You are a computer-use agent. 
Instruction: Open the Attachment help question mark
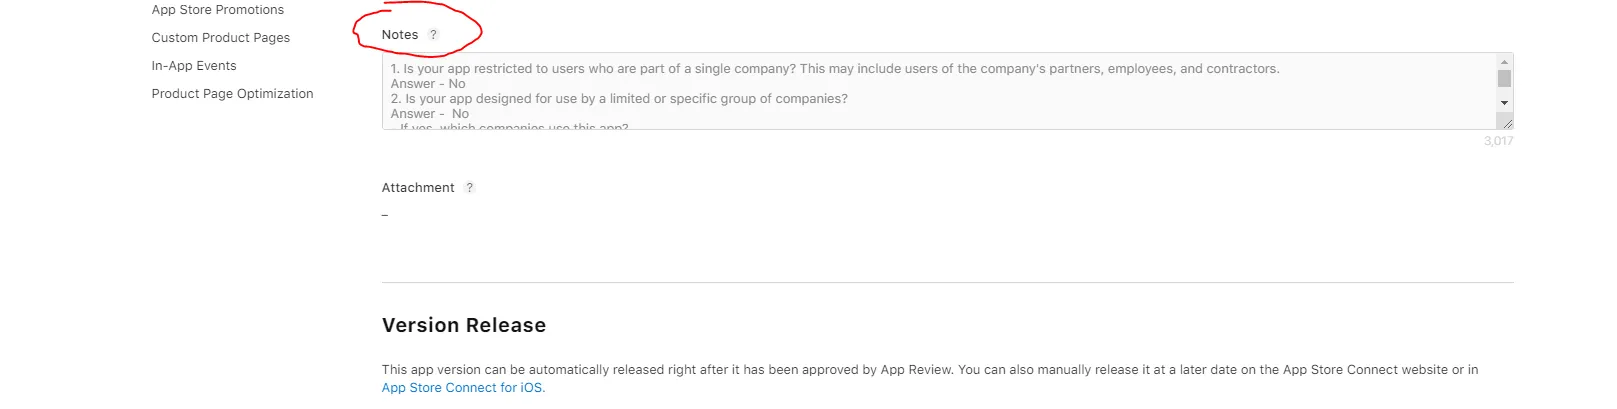pos(469,188)
